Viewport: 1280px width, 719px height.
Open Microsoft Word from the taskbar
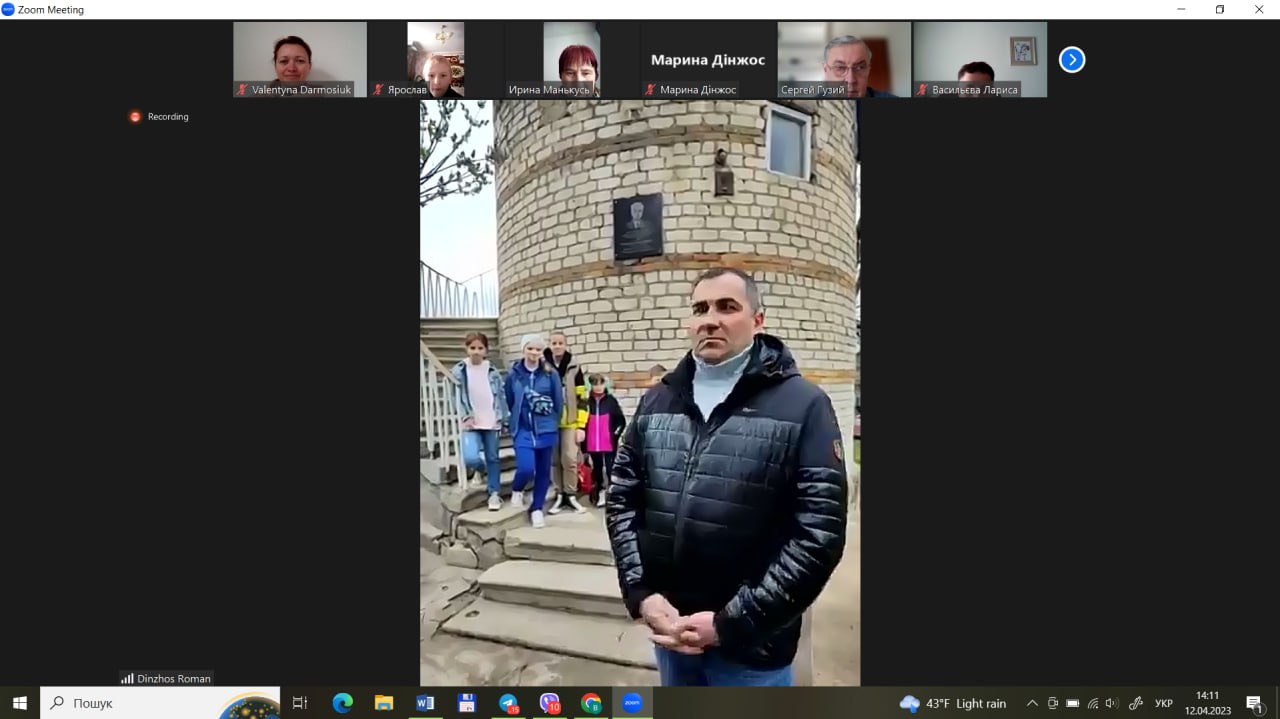pyautogui.click(x=425, y=703)
